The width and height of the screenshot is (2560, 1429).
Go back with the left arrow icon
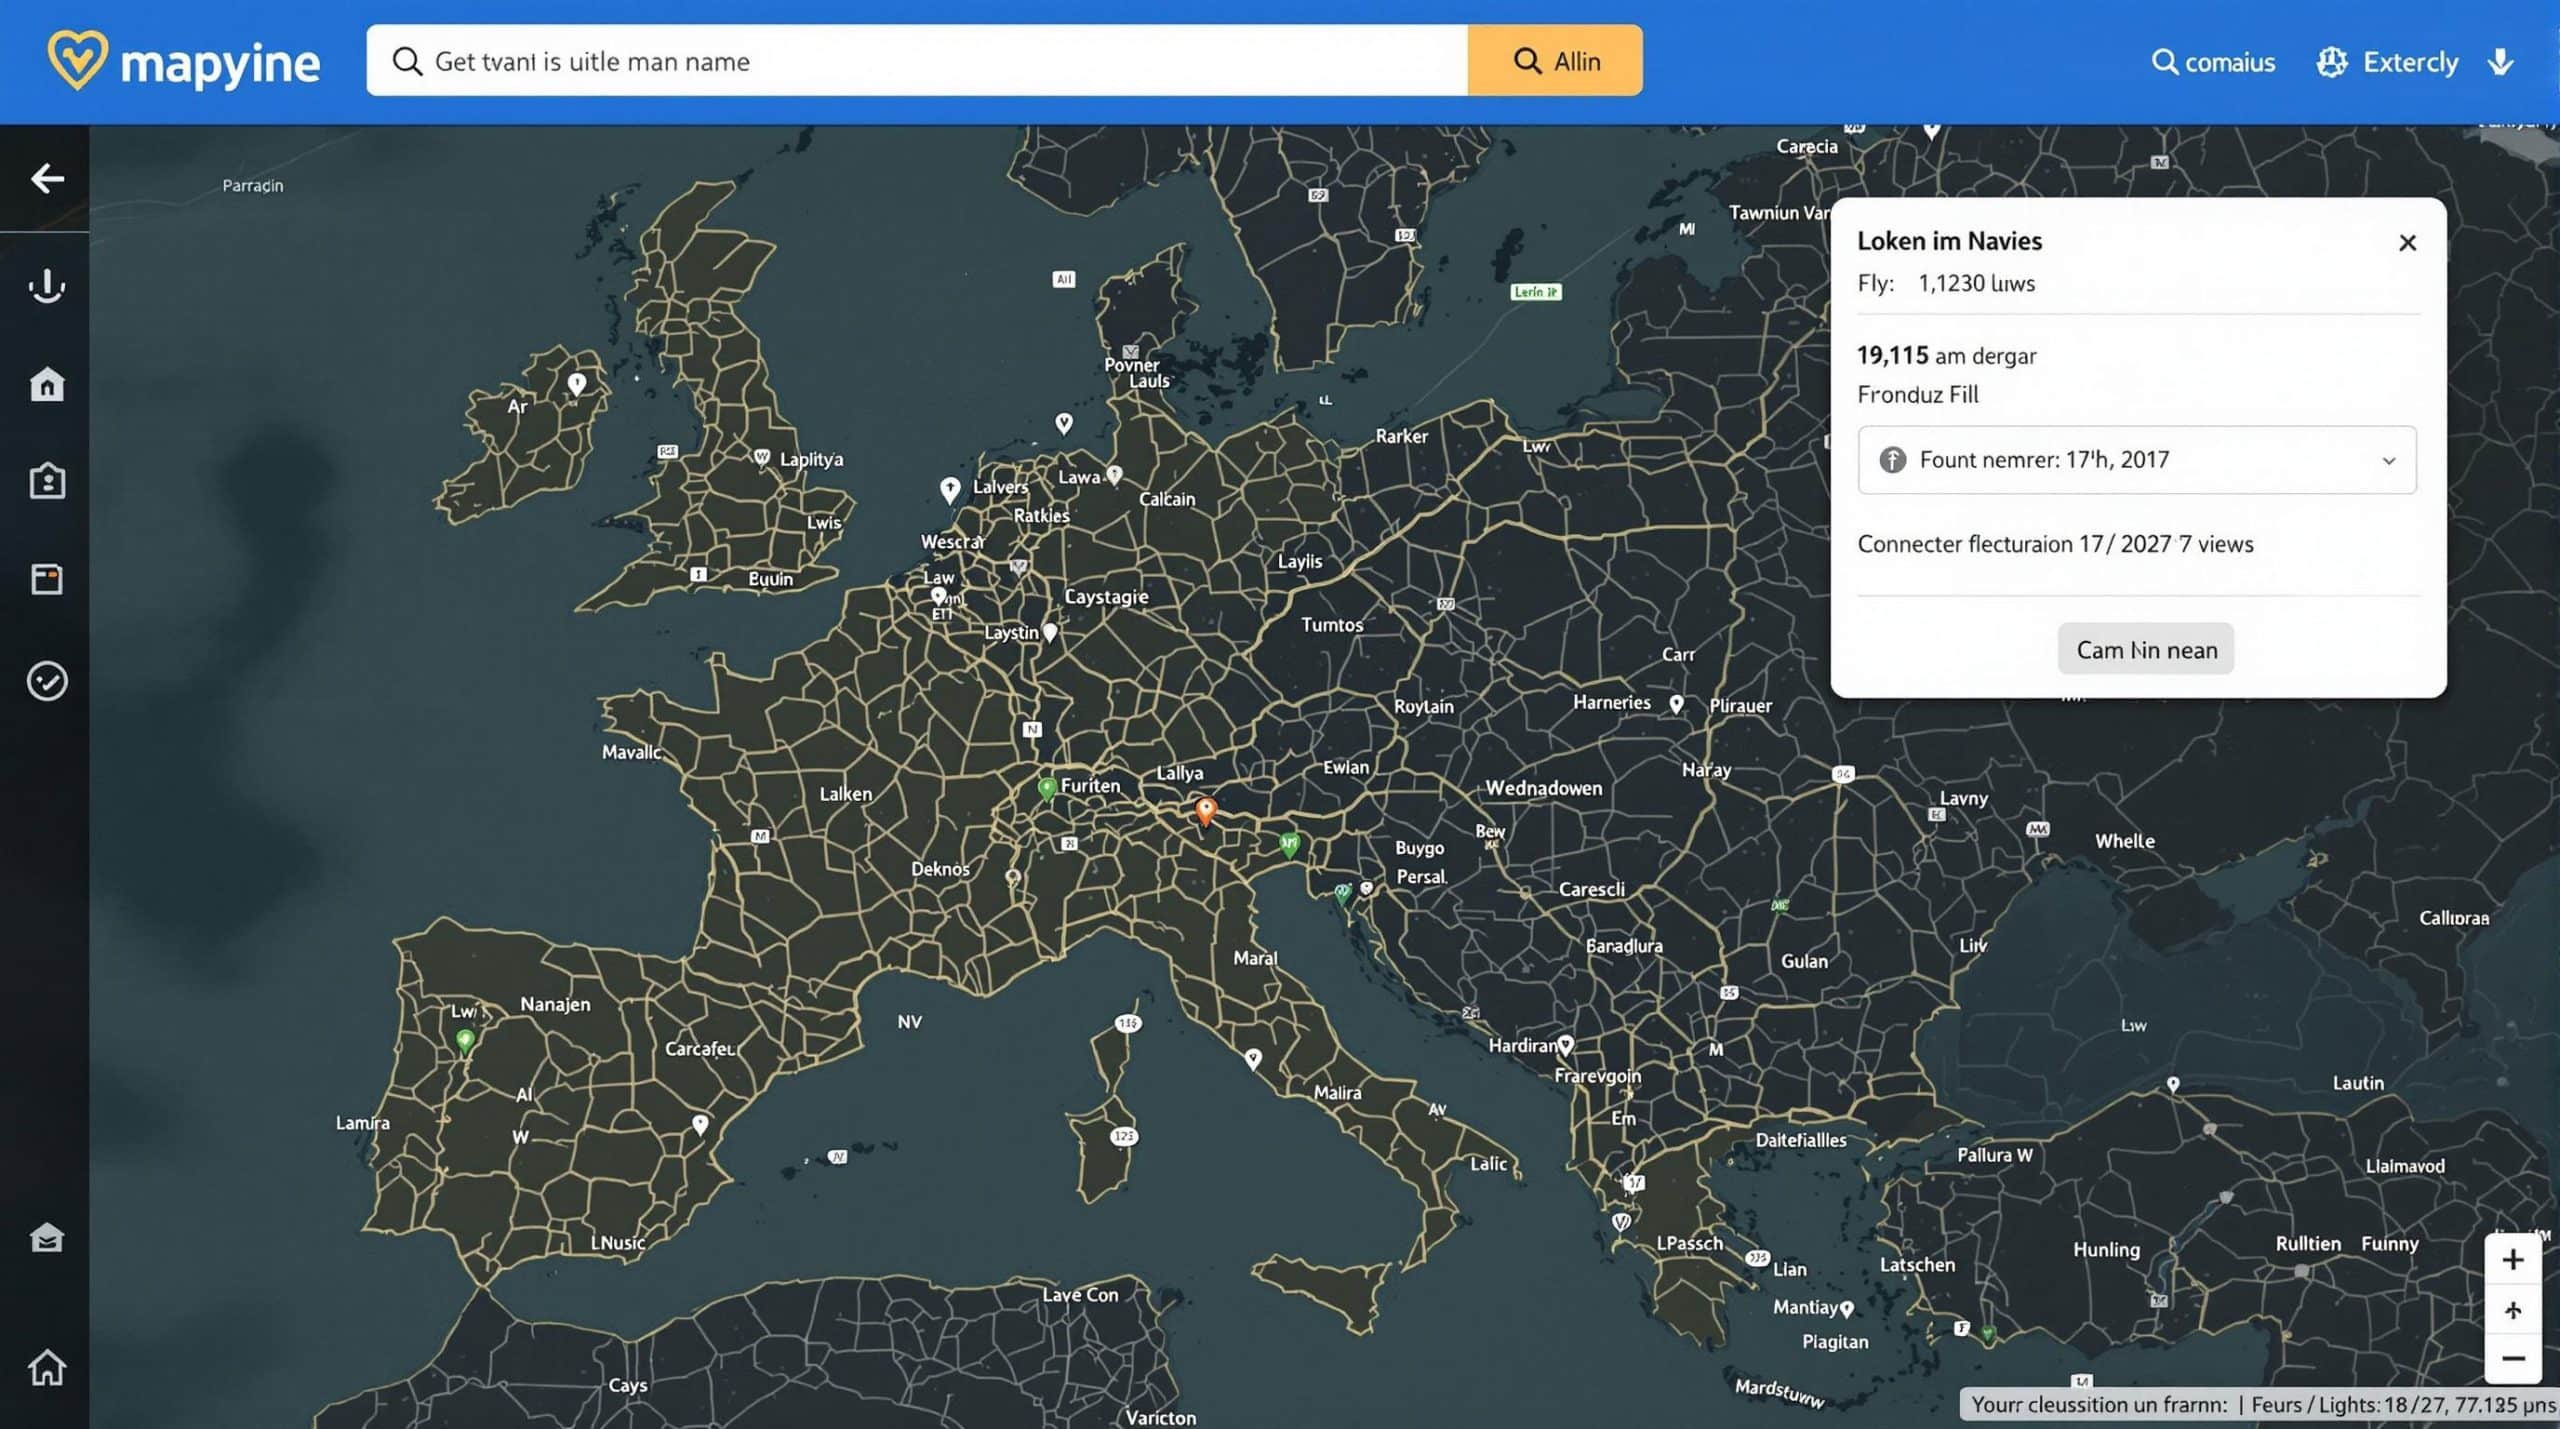[x=47, y=179]
